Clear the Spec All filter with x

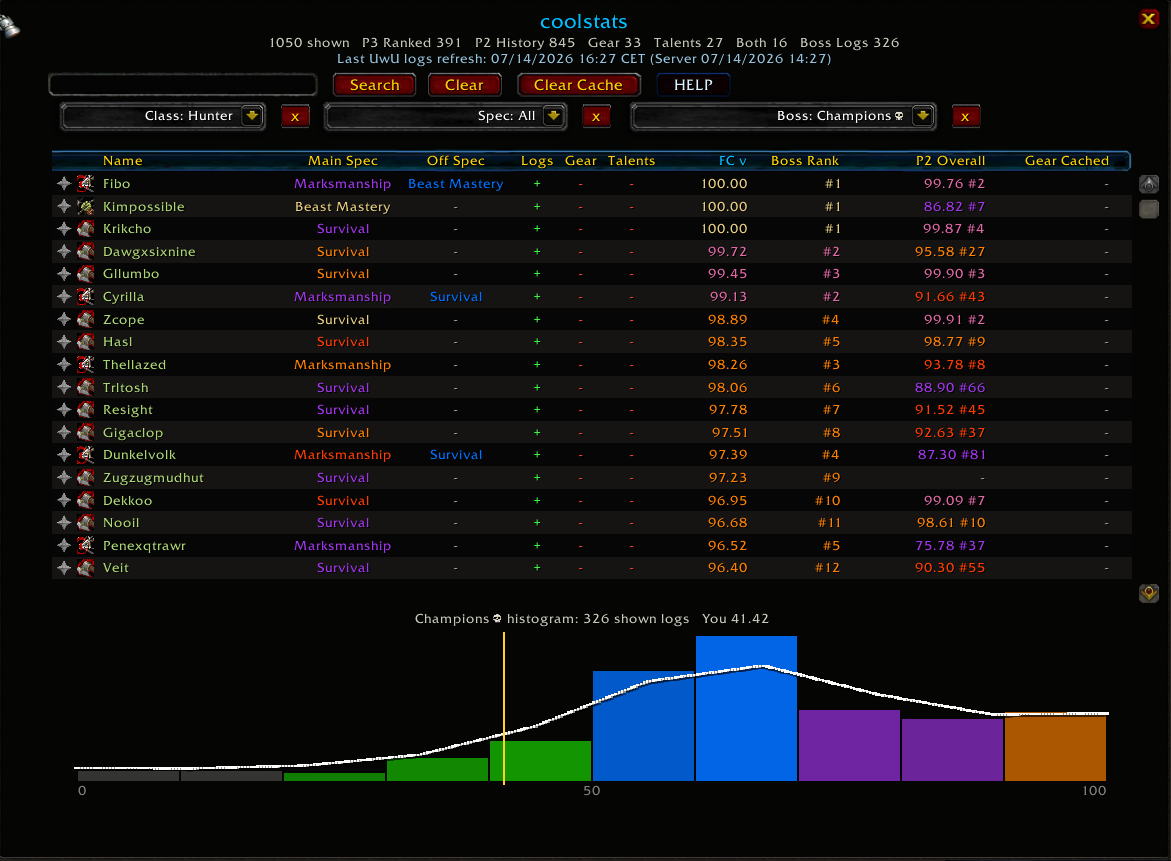pos(596,116)
